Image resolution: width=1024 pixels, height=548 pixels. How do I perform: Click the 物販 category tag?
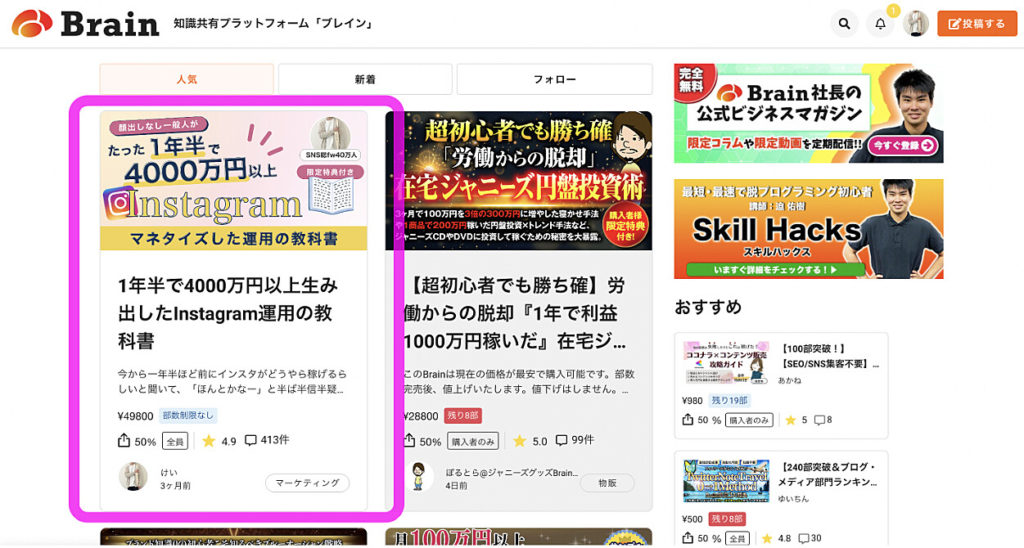pos(607,483)
